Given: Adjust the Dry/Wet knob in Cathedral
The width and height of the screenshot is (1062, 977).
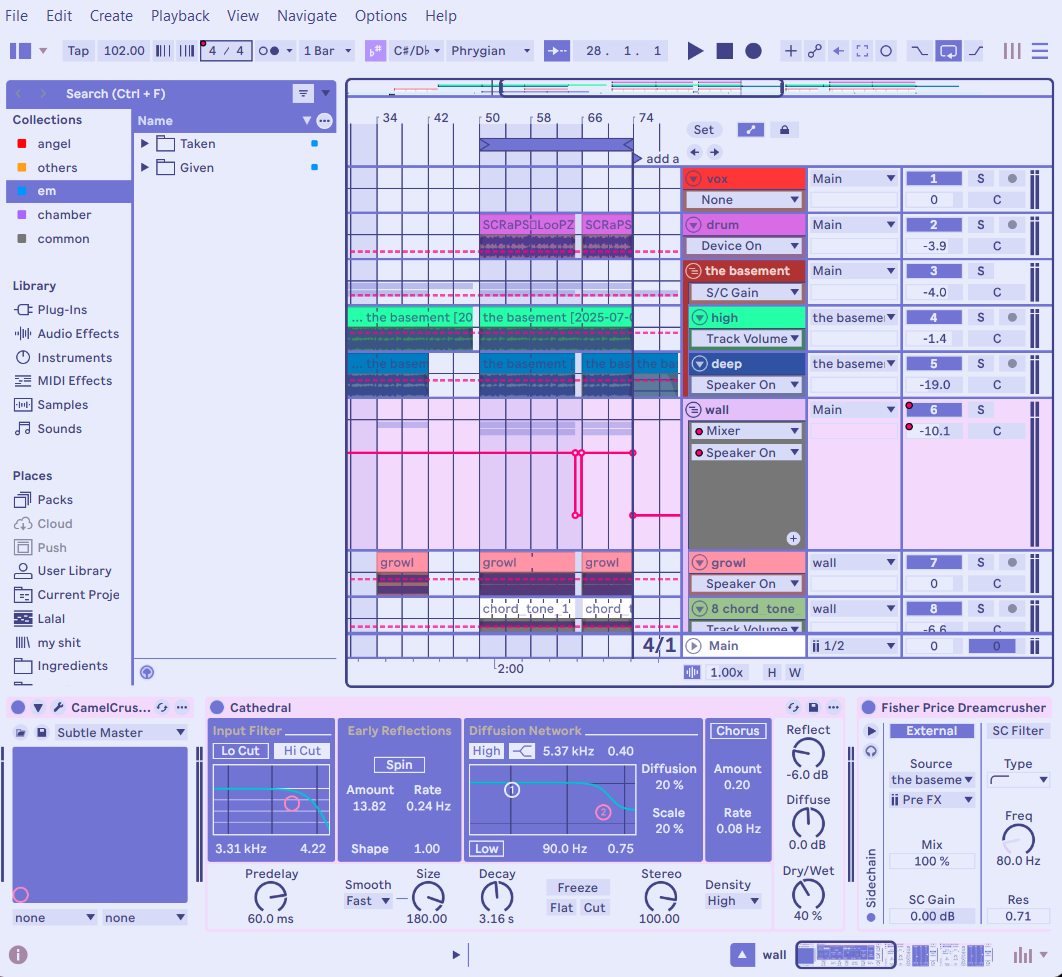Looking at the screenshot, I should [808, 893].
